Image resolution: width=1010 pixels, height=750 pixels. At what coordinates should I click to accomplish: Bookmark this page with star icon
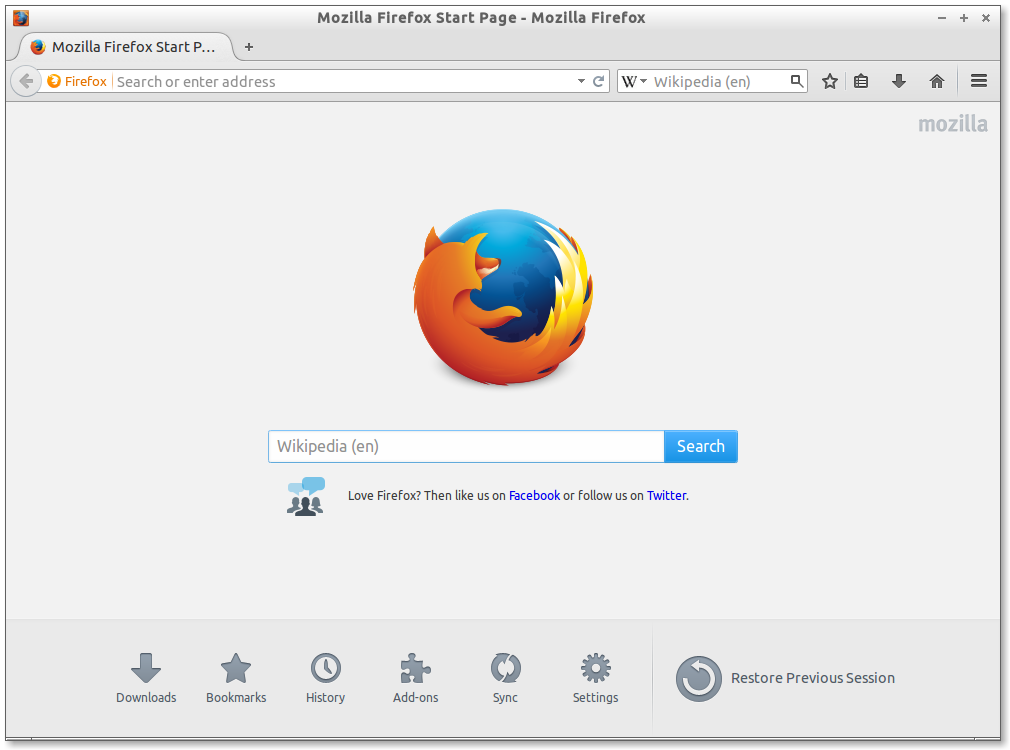click(x=830, y=81)
